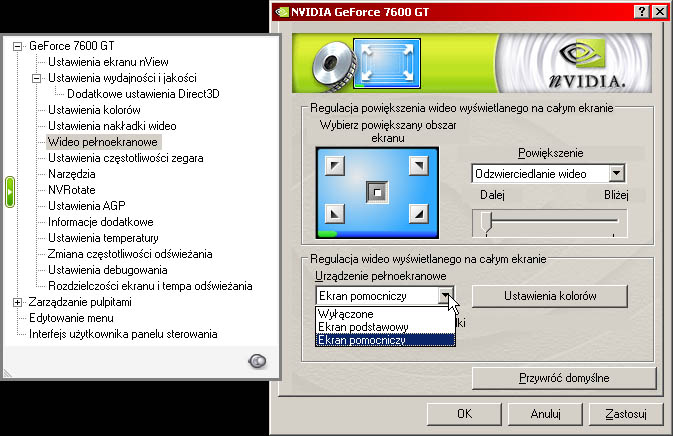Viewport: 673px width, 436px height.
Task: Select GeForce 7600 GT root label
Action: click(72, 46)
